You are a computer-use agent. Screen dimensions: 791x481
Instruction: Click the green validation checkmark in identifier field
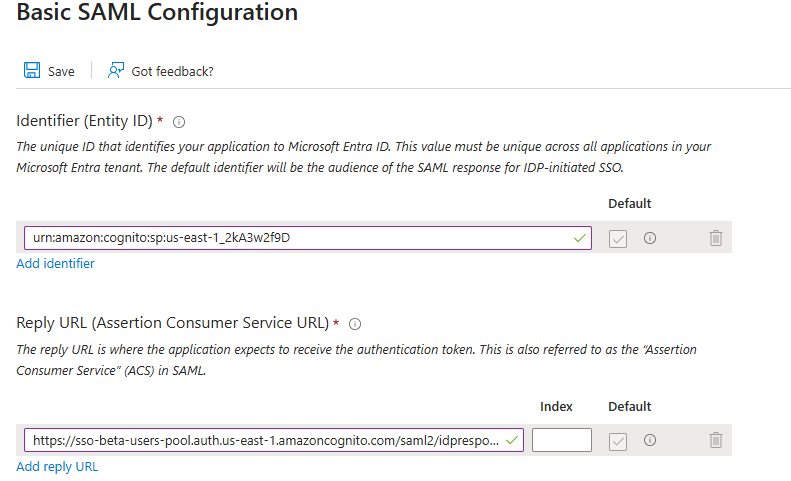click(580, 238)
